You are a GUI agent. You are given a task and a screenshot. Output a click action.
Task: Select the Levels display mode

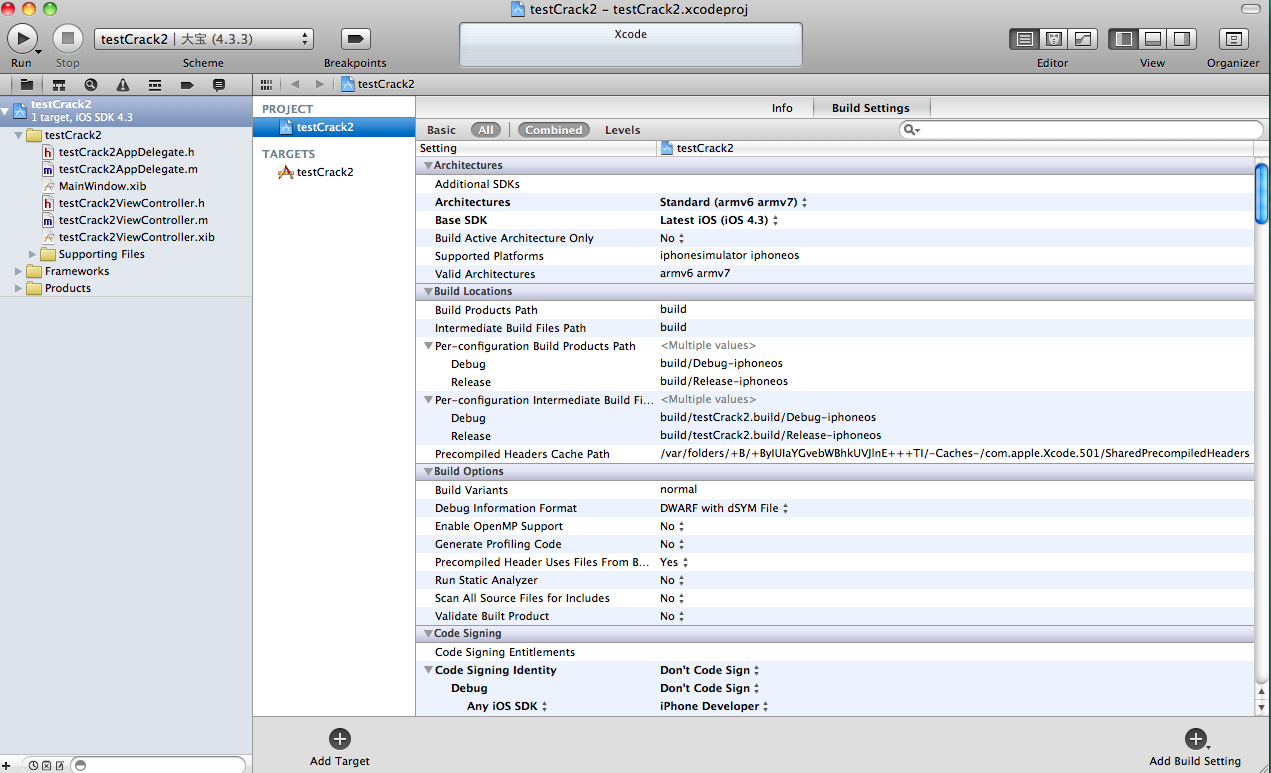(x=622, y=130)
